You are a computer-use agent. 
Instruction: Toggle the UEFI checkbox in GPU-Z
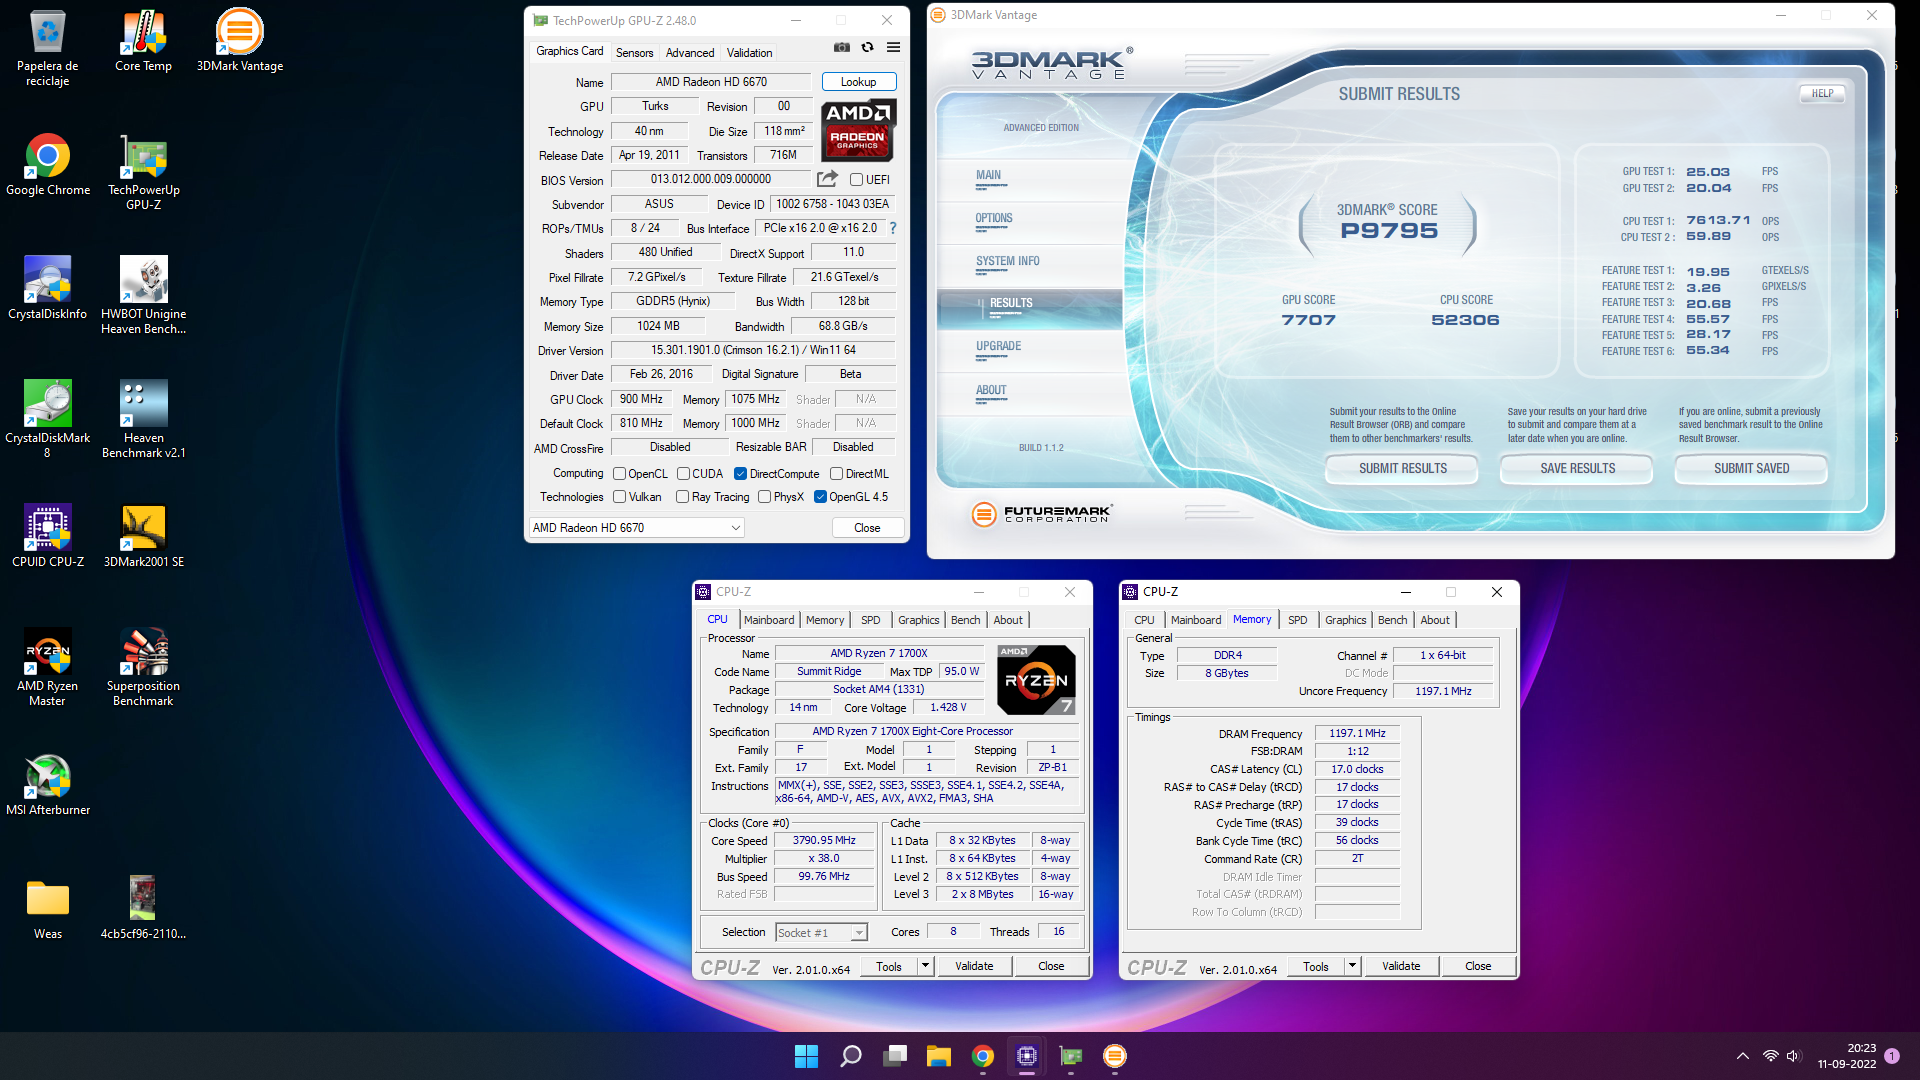point(856,180)
